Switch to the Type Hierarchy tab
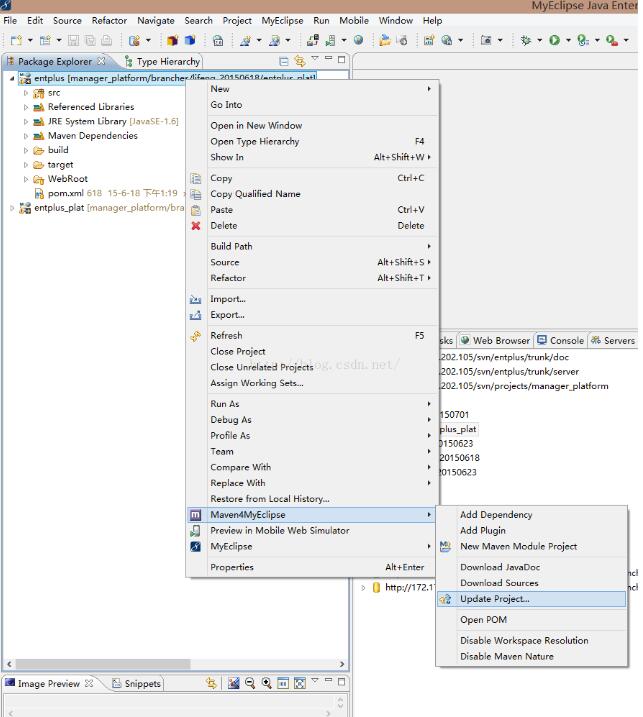 click(162, 61)
